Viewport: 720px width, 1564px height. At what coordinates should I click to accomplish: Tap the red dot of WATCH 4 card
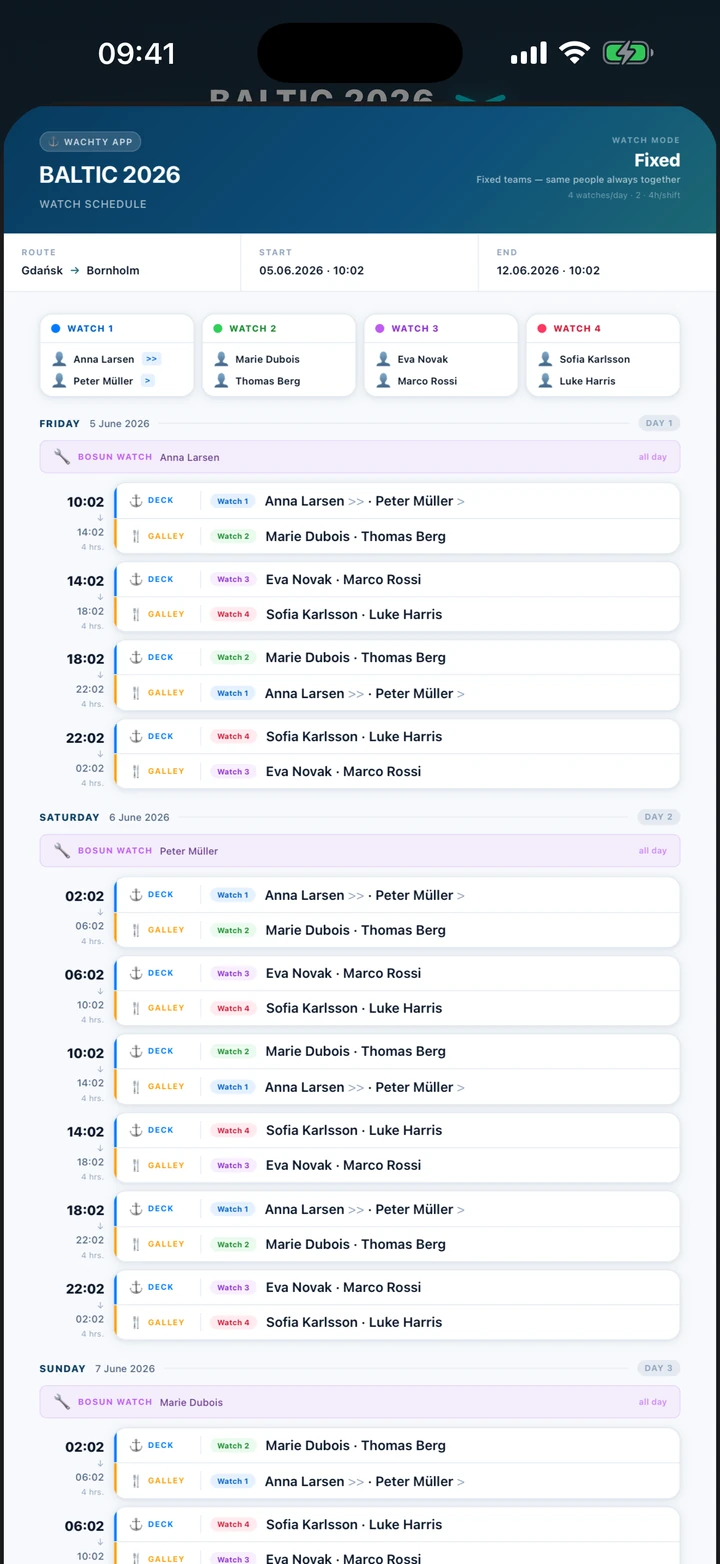542,328
